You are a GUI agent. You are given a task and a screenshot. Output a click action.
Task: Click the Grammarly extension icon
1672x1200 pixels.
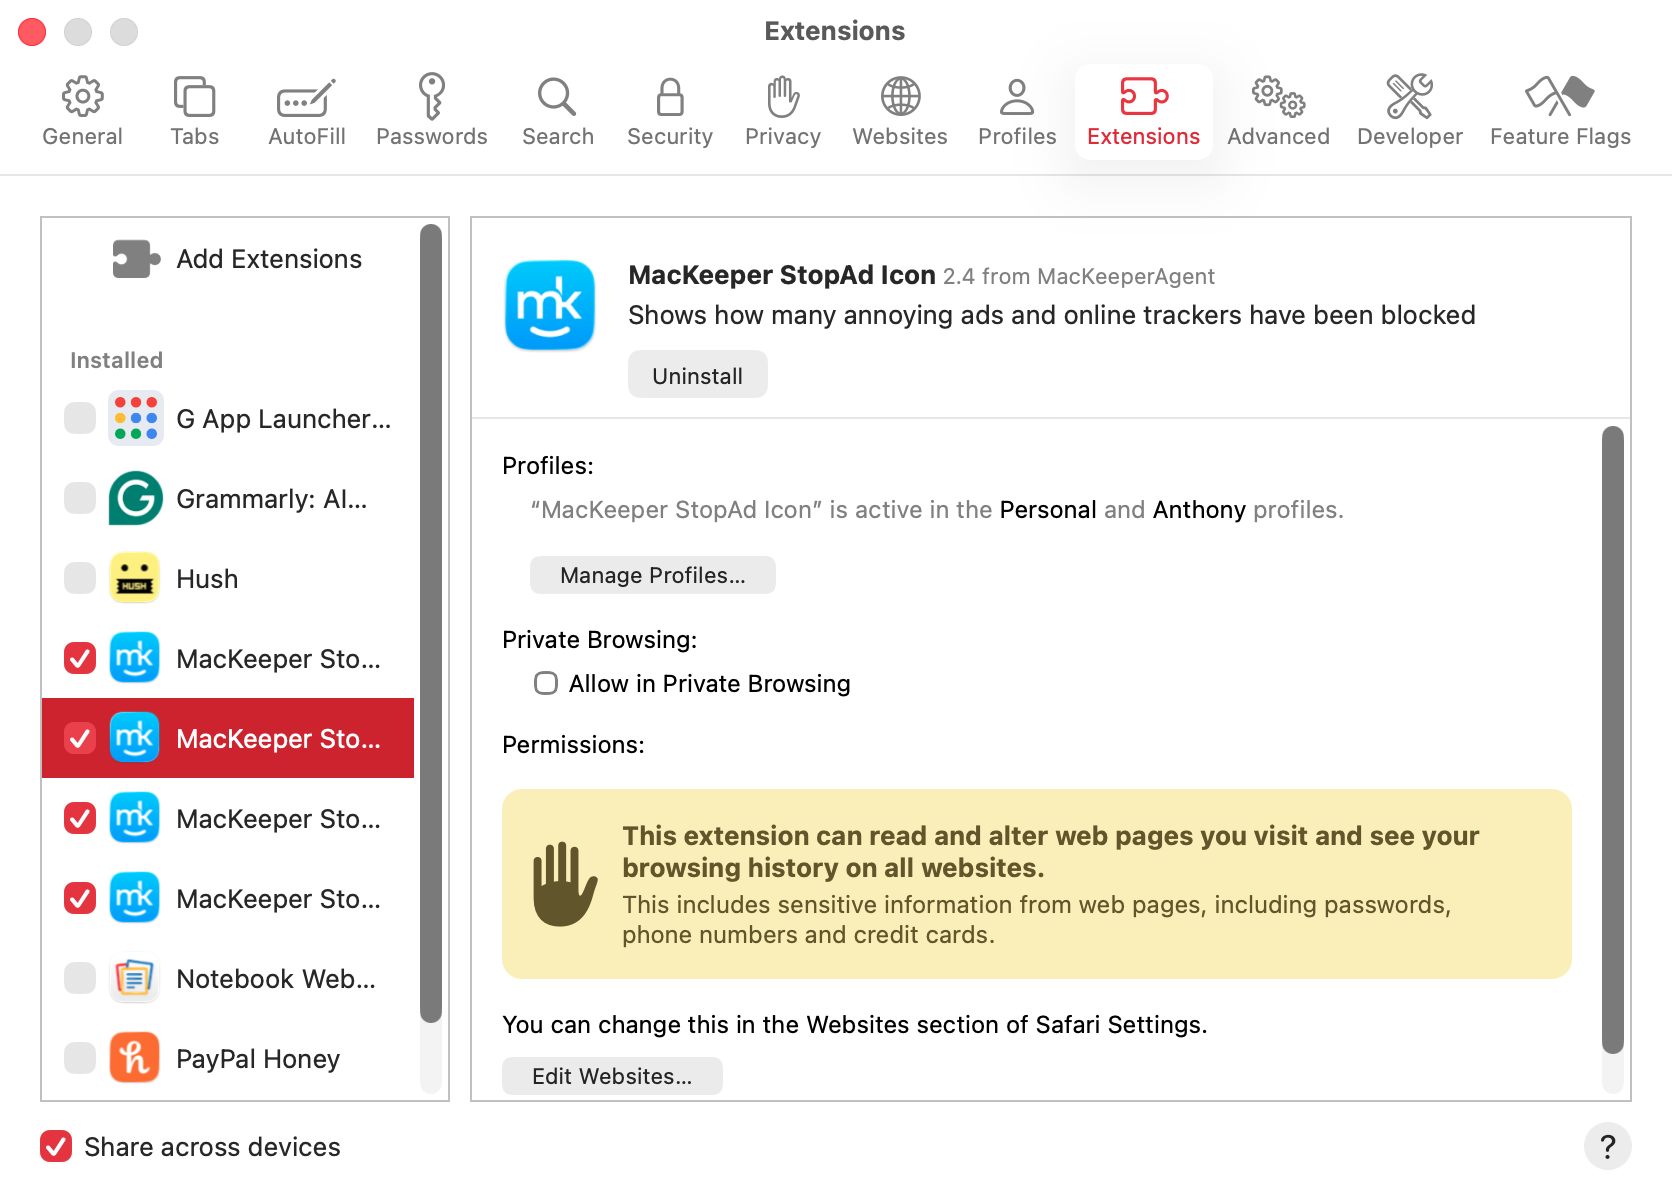click(135, 498)
